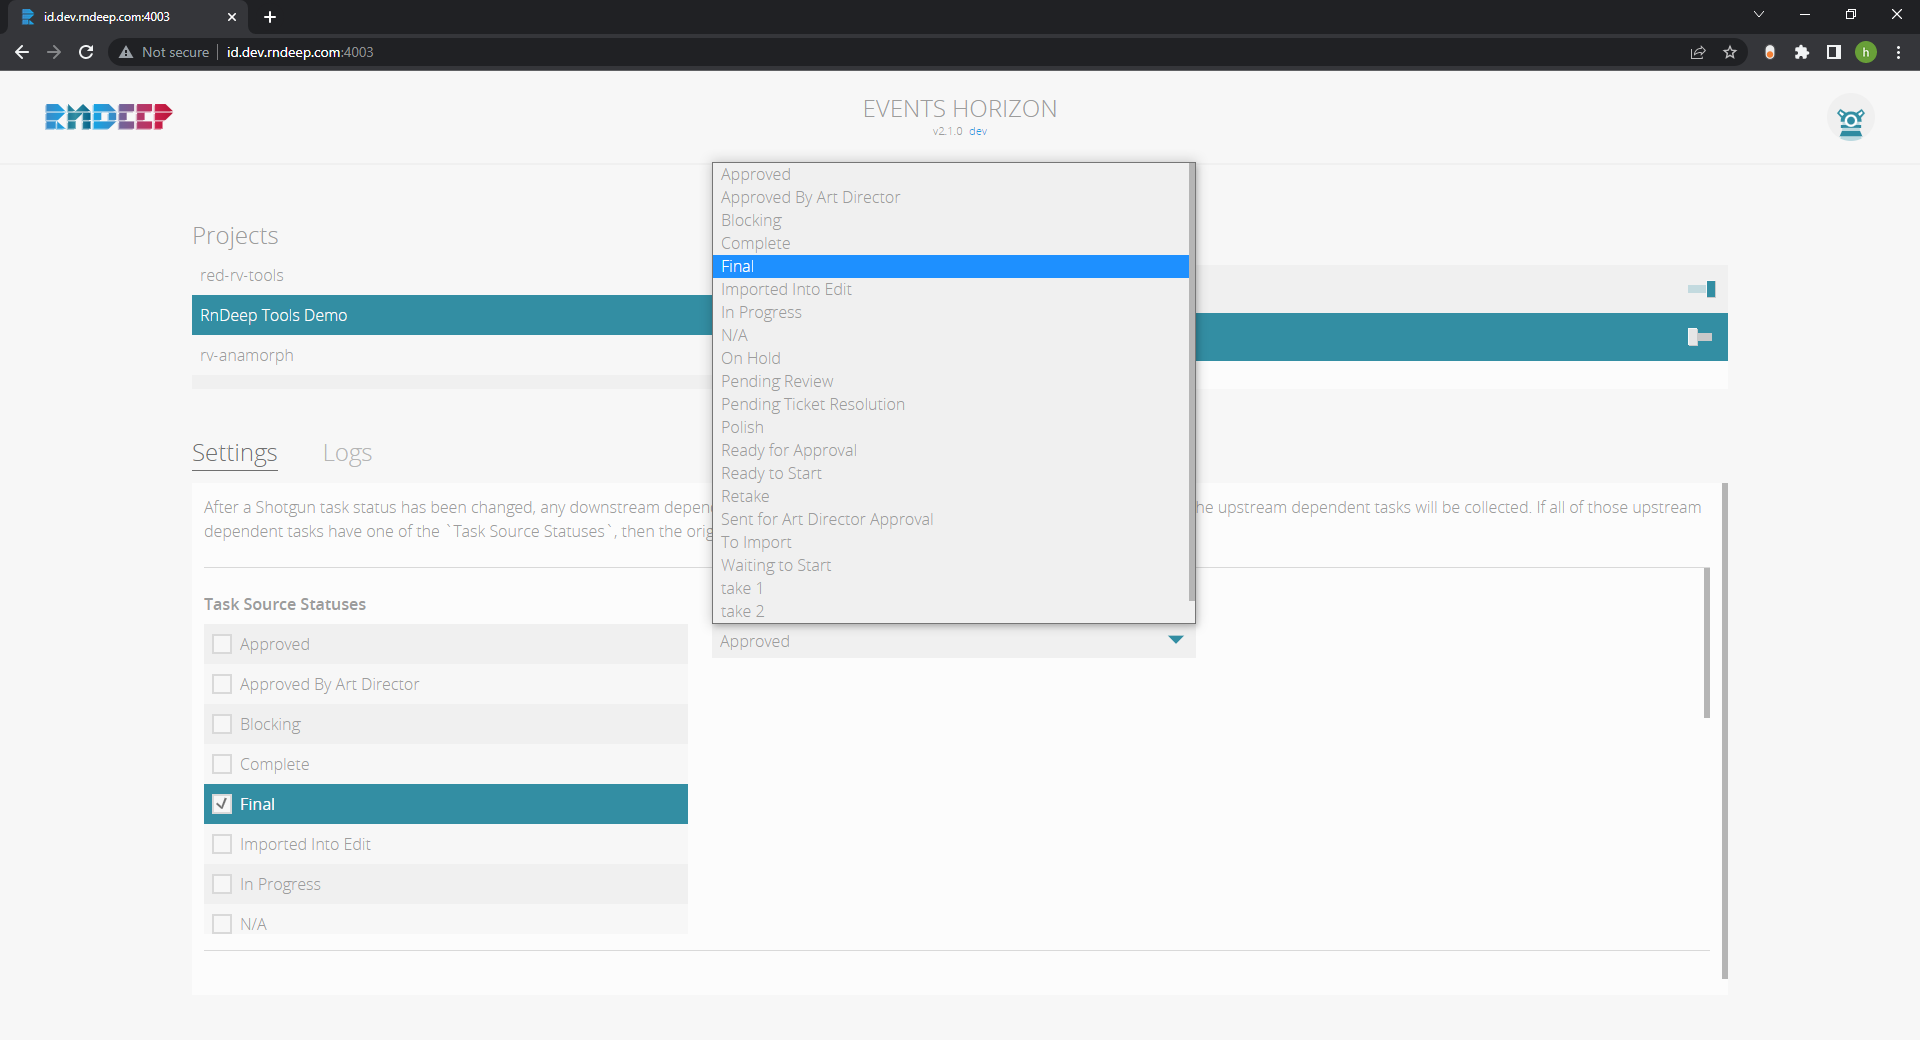Uncheck the Final status checkbox
The image size is (1920, 1040).
tap(222, 804)
